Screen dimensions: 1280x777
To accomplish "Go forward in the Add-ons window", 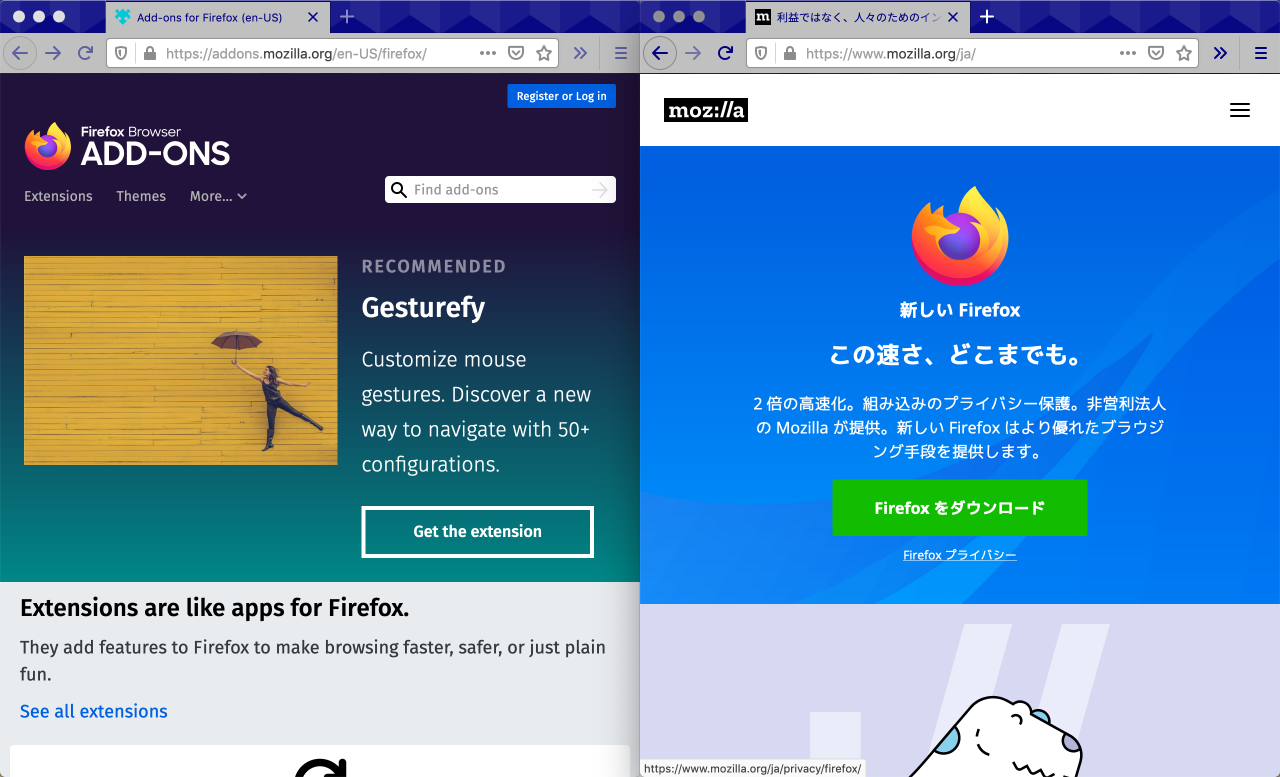I will 53,53.
